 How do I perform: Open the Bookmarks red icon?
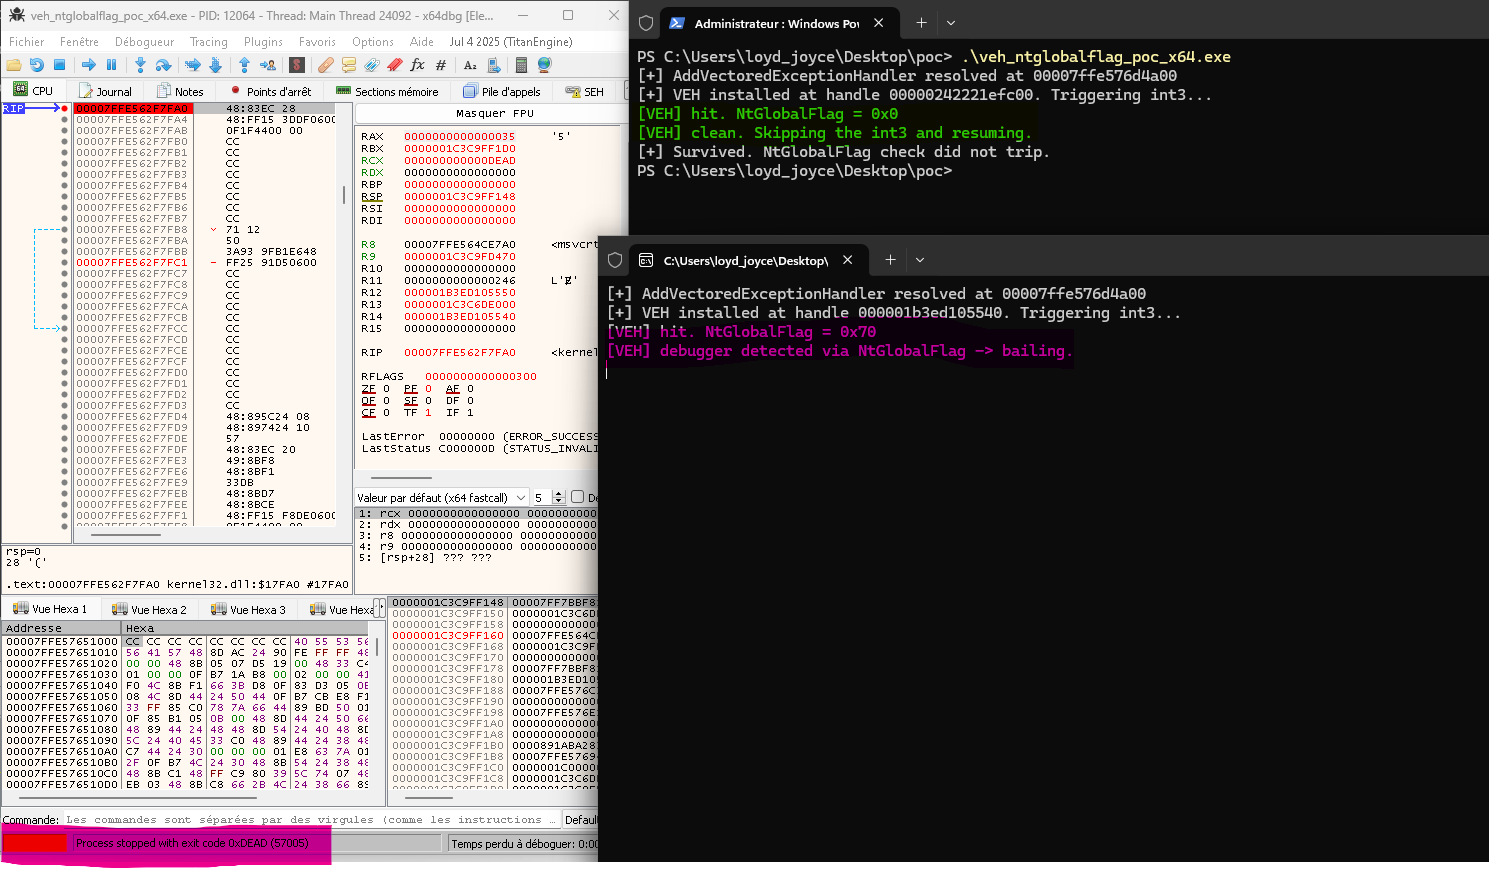394,65
